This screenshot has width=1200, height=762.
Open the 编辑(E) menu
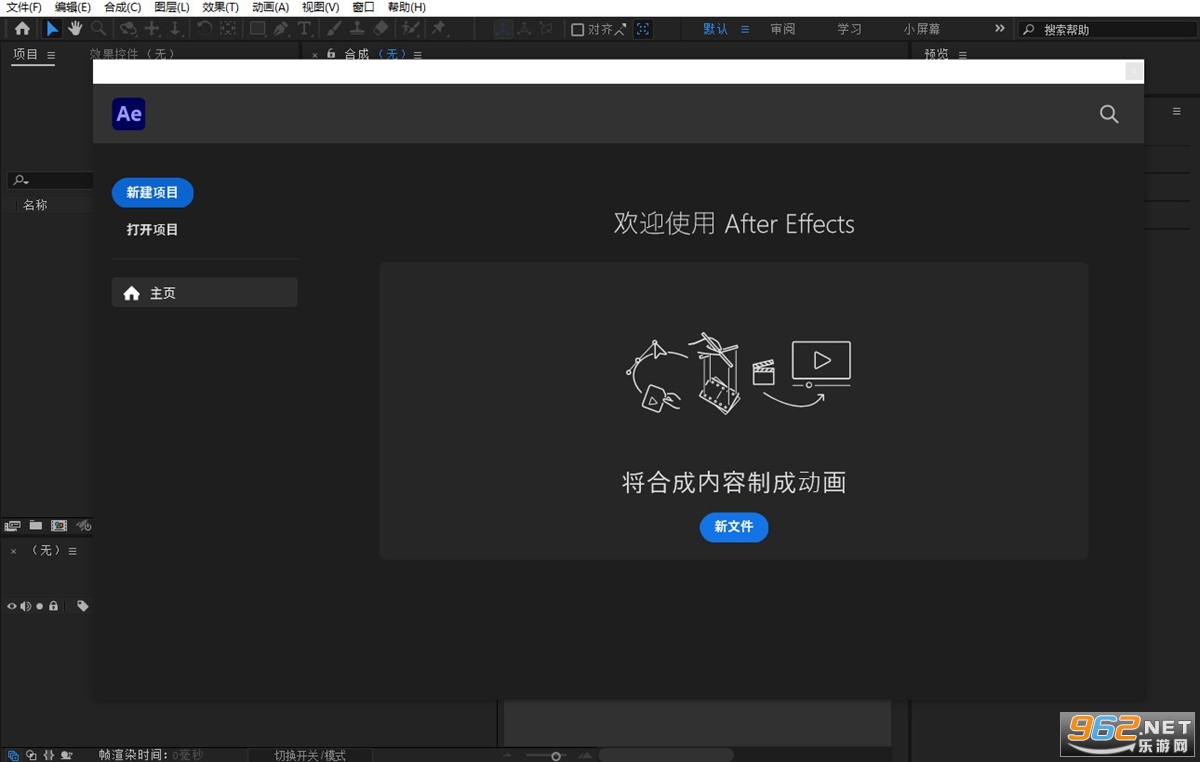73,7
